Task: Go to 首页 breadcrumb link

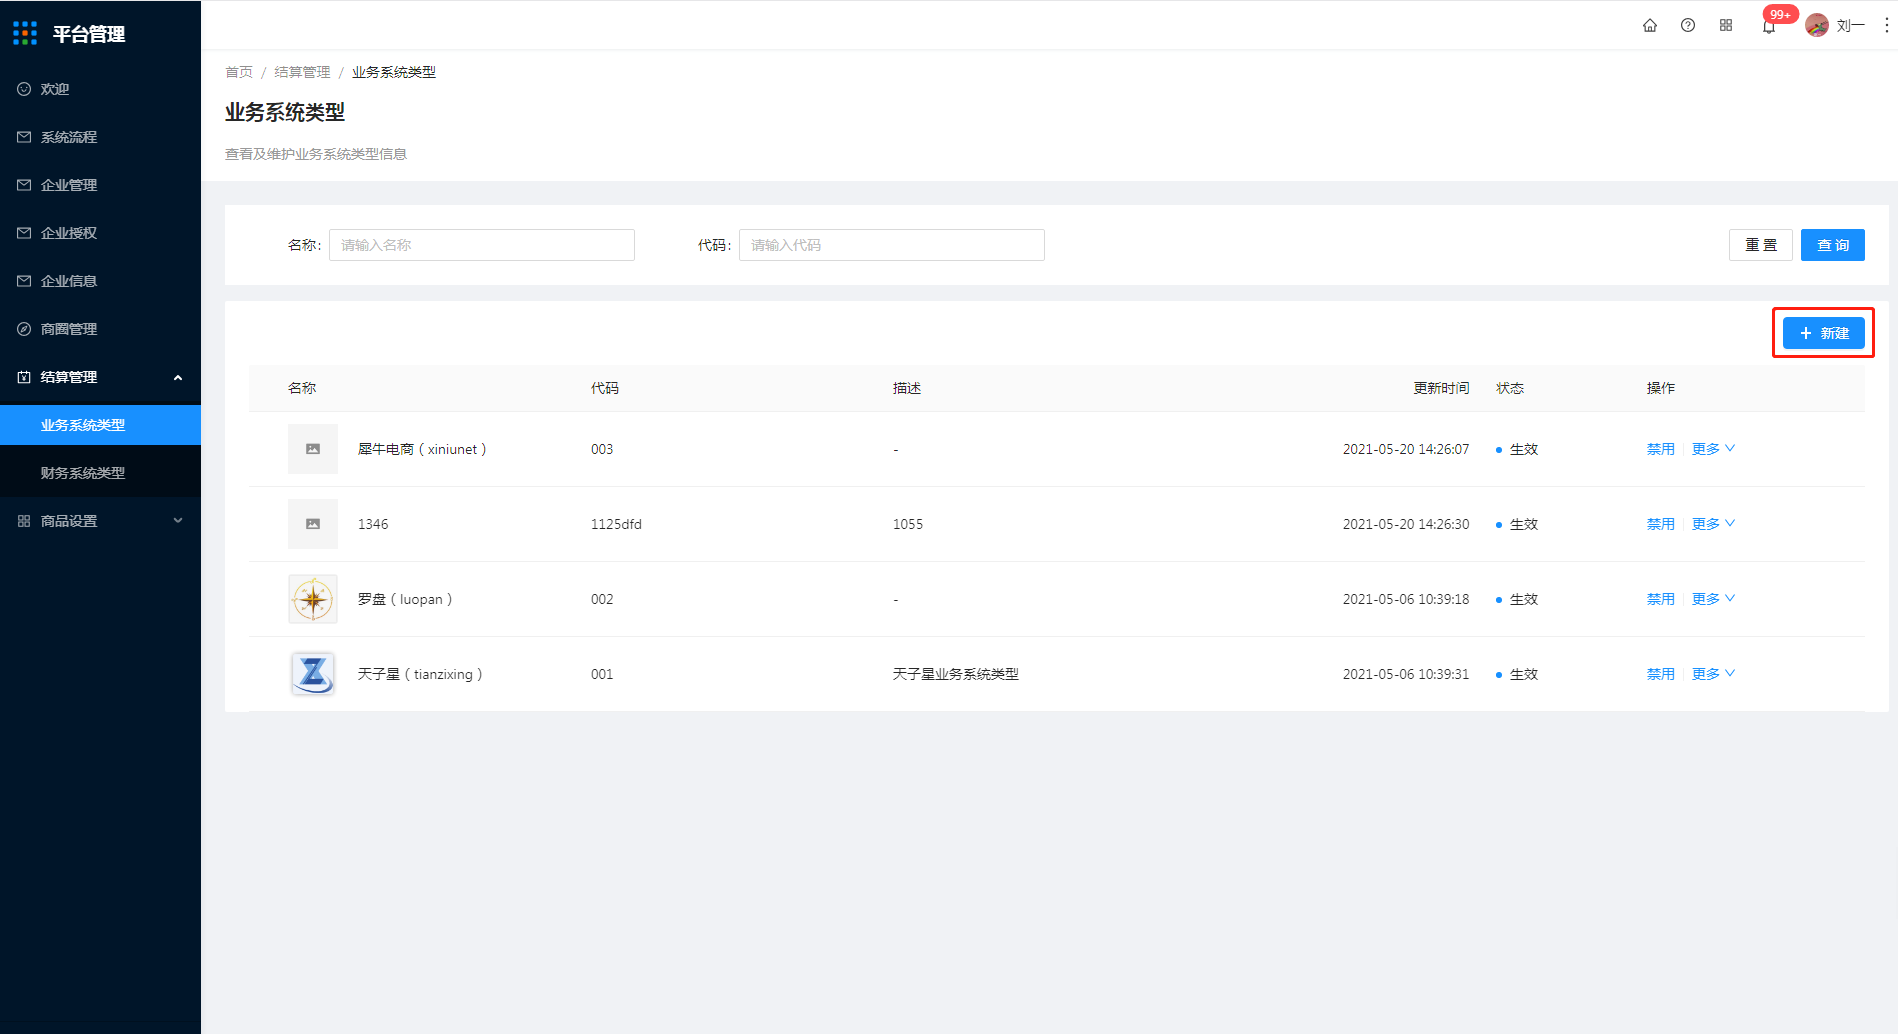Action: point(239,72)
